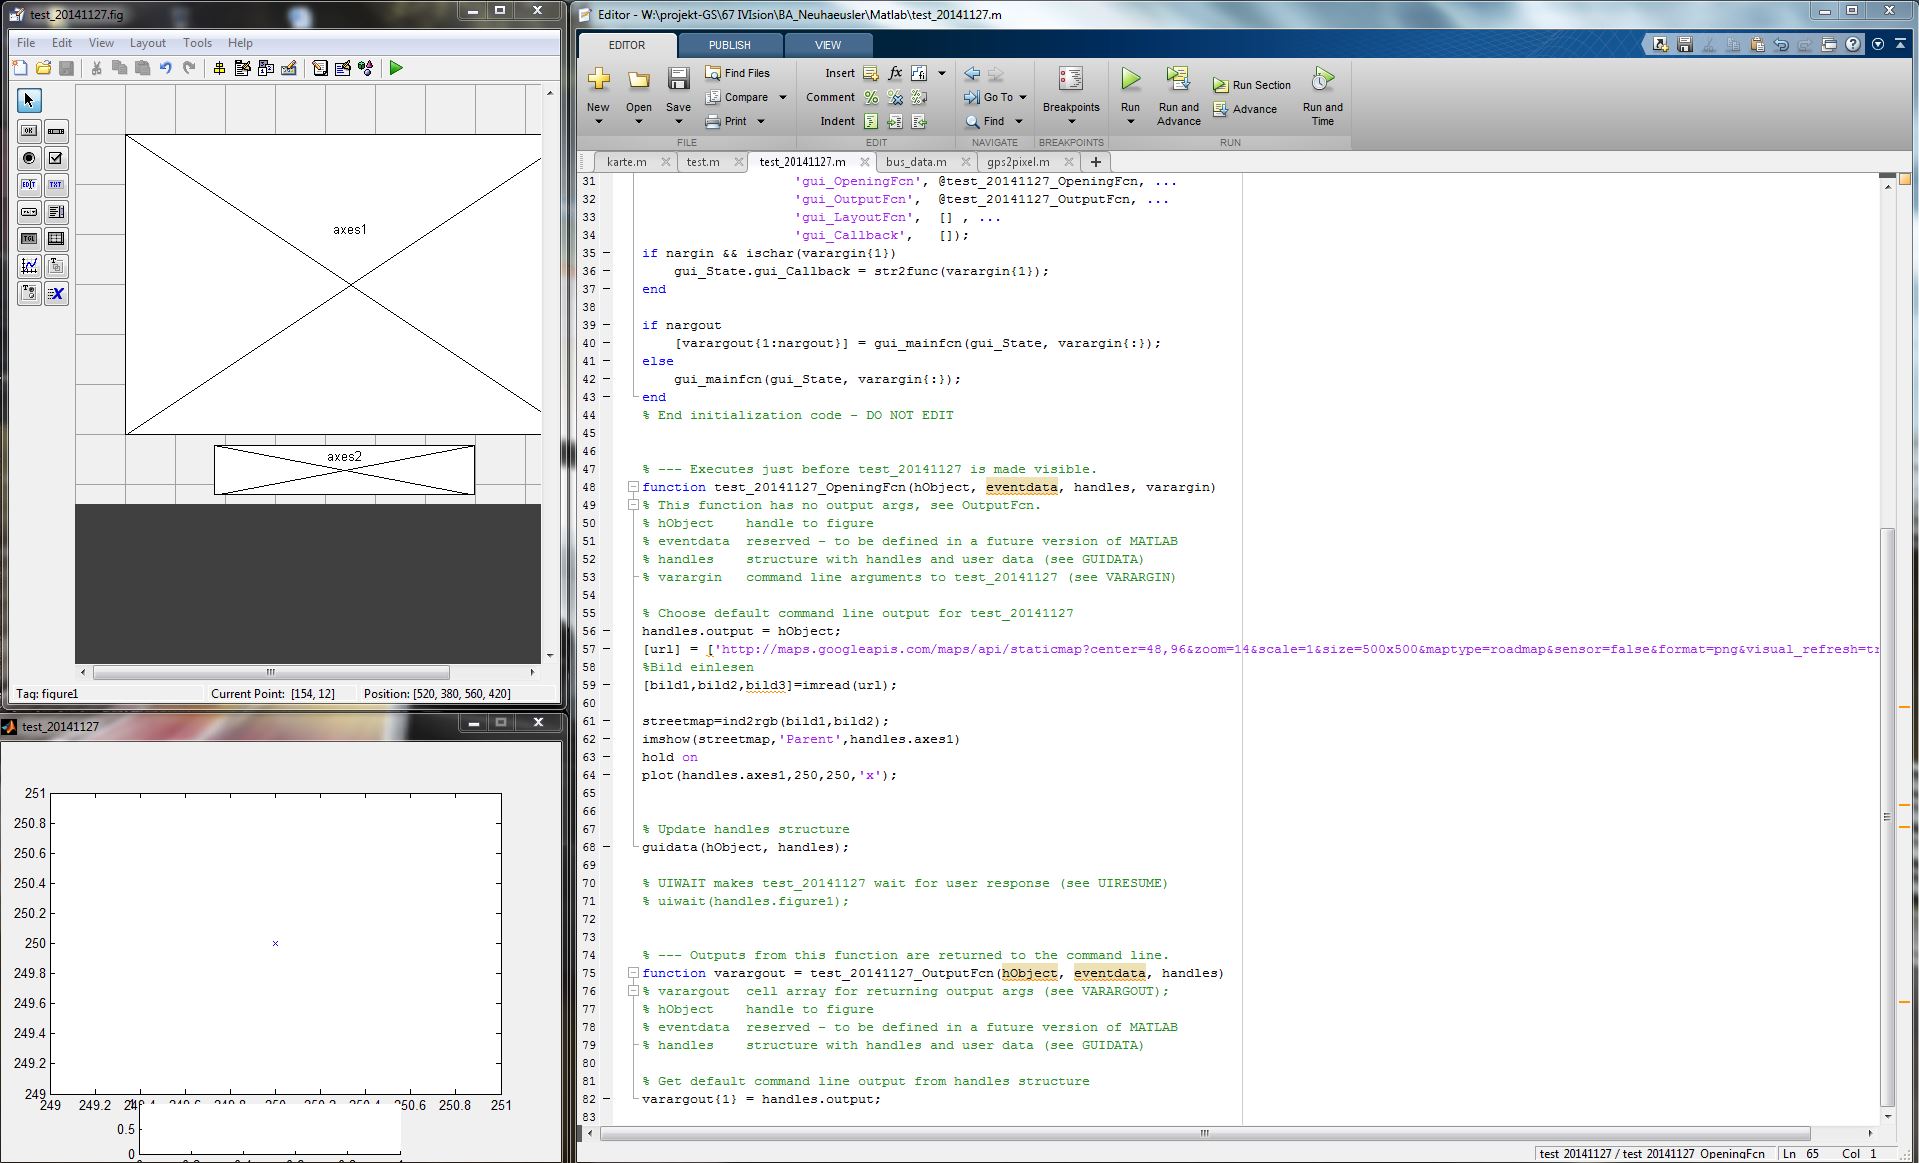Viewport: 1919px width, 1163px height.
Task: Select the Slider component tool
Action: click(x=56, y=131)
